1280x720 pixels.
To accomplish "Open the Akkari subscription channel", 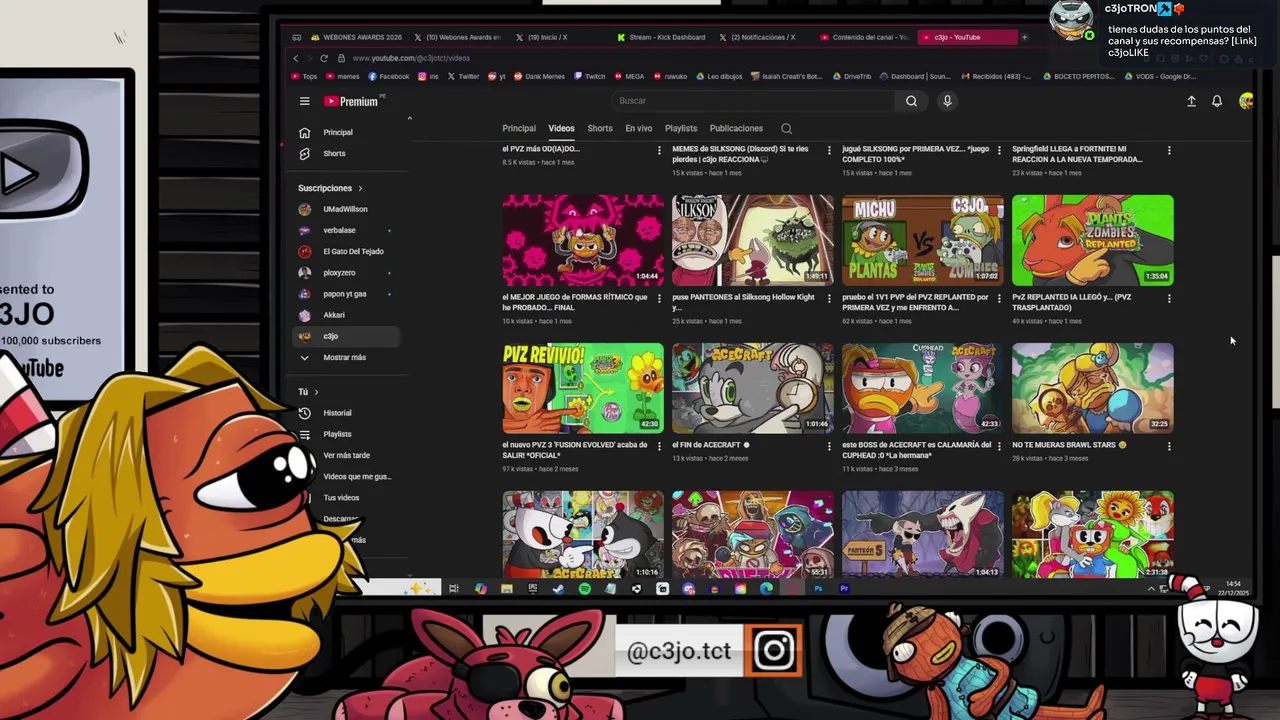I will click(334, 314).
